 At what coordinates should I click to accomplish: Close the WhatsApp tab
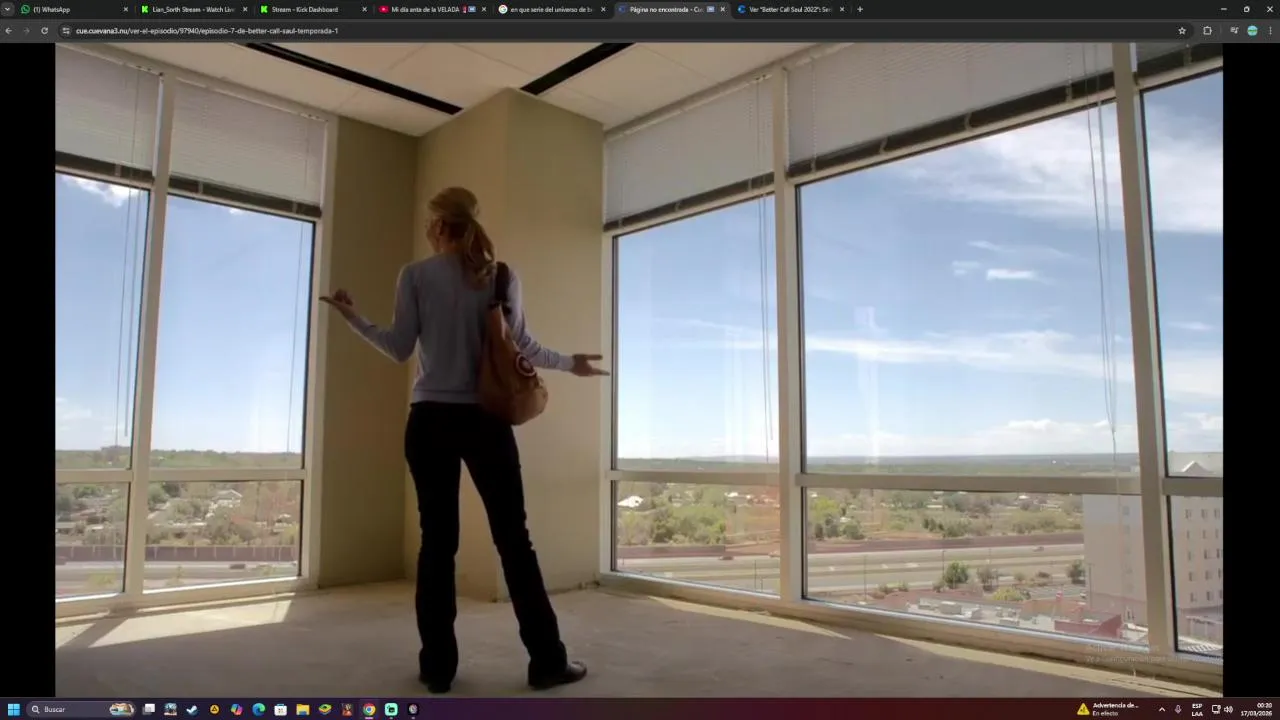point(126,9)
